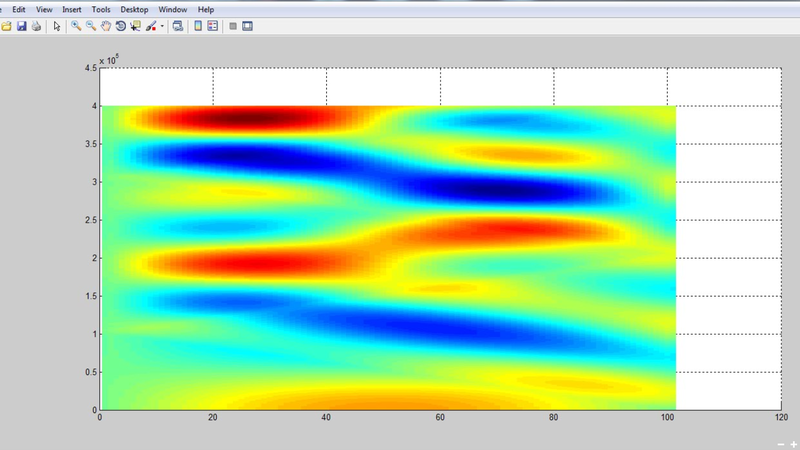This screenshot has width=800, height=450.
Task: Select the Brush data tool
Action: pos(151,26)
